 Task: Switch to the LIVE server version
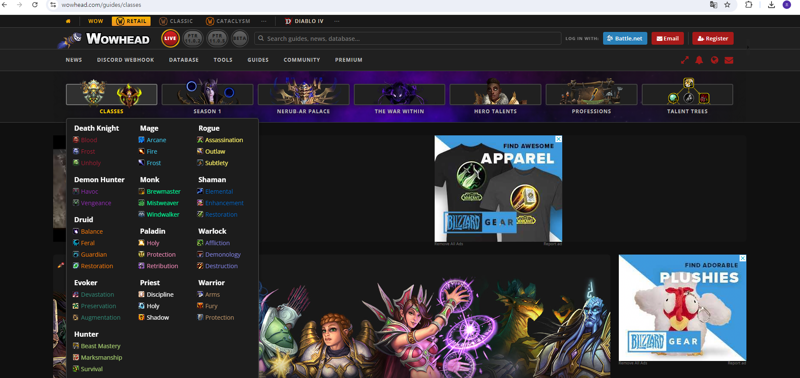click(x=170, y=38)
